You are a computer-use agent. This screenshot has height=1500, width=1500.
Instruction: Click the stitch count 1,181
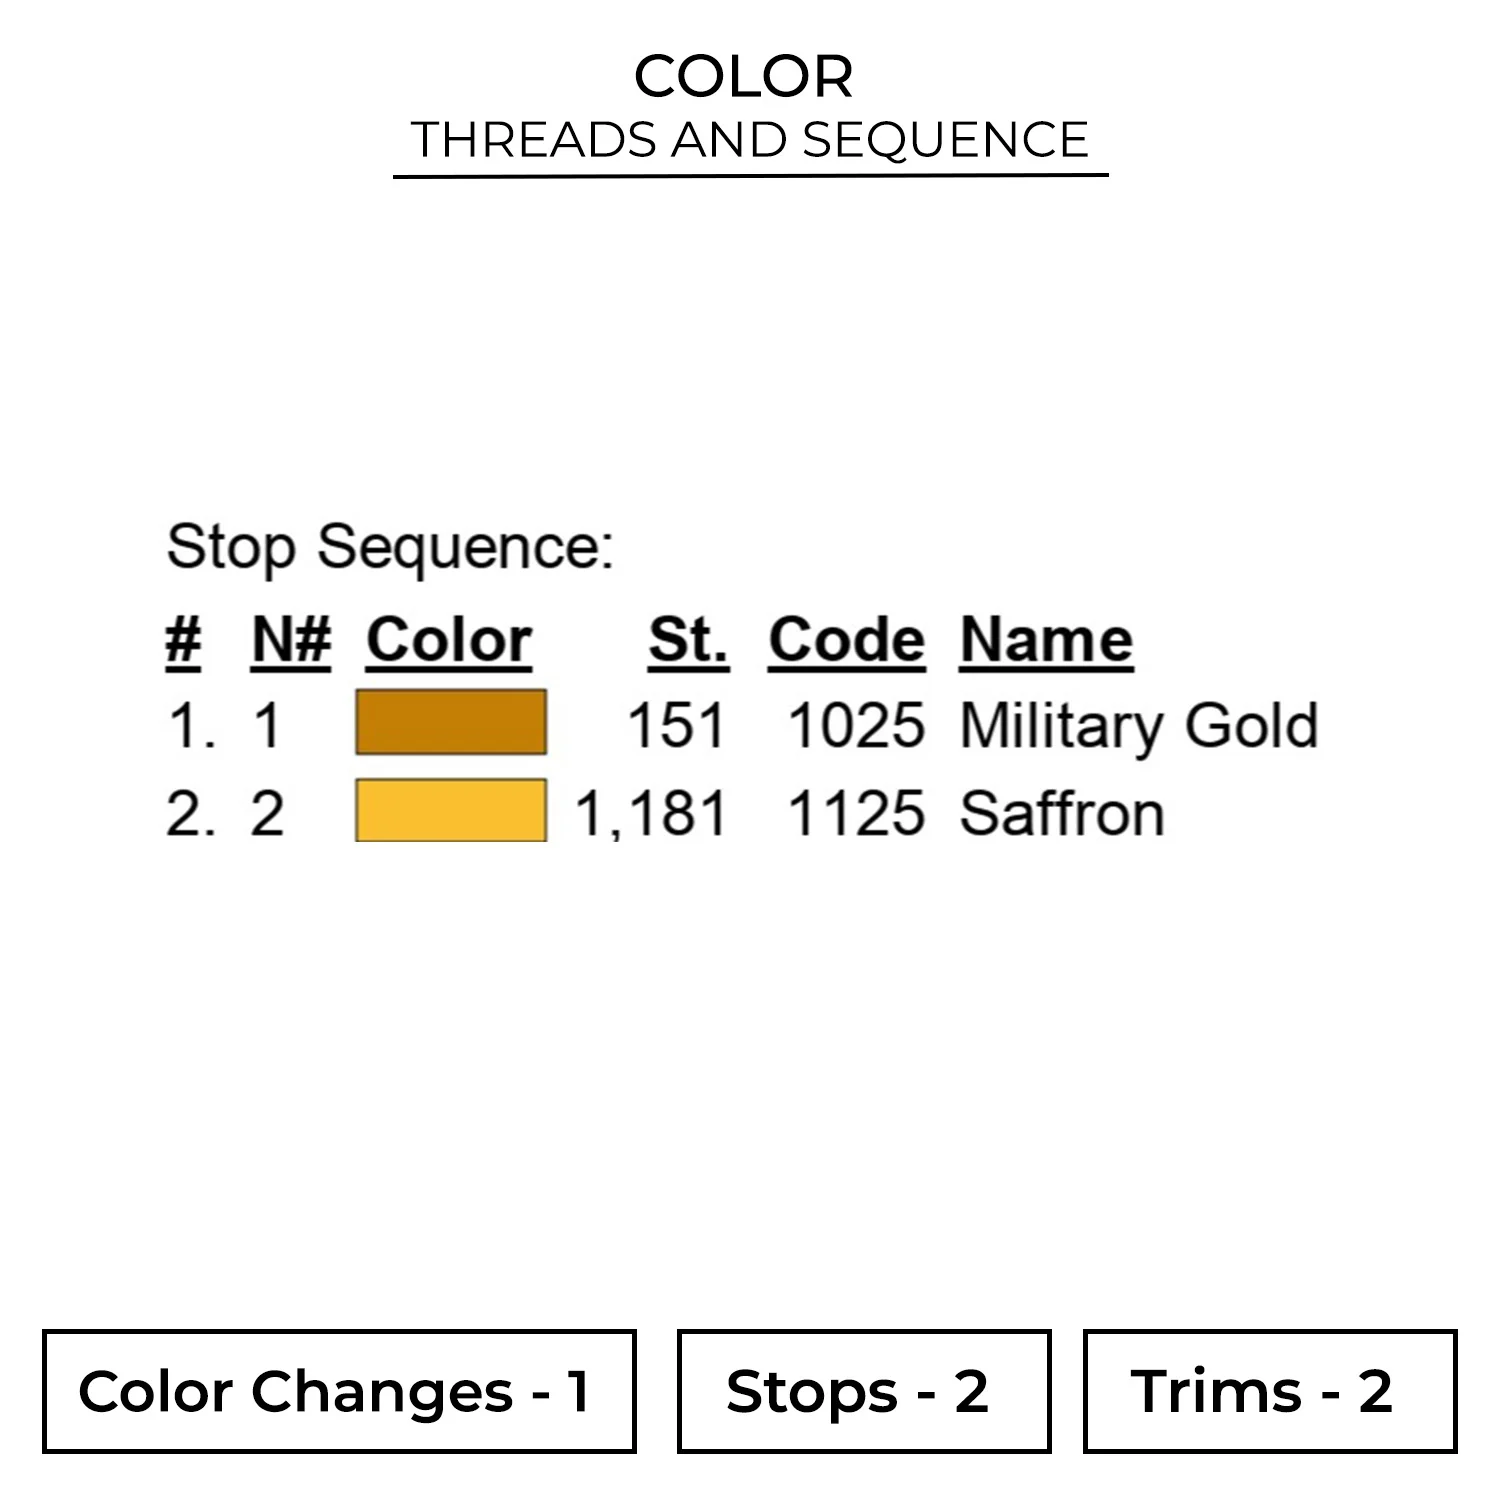click(651, 813)
